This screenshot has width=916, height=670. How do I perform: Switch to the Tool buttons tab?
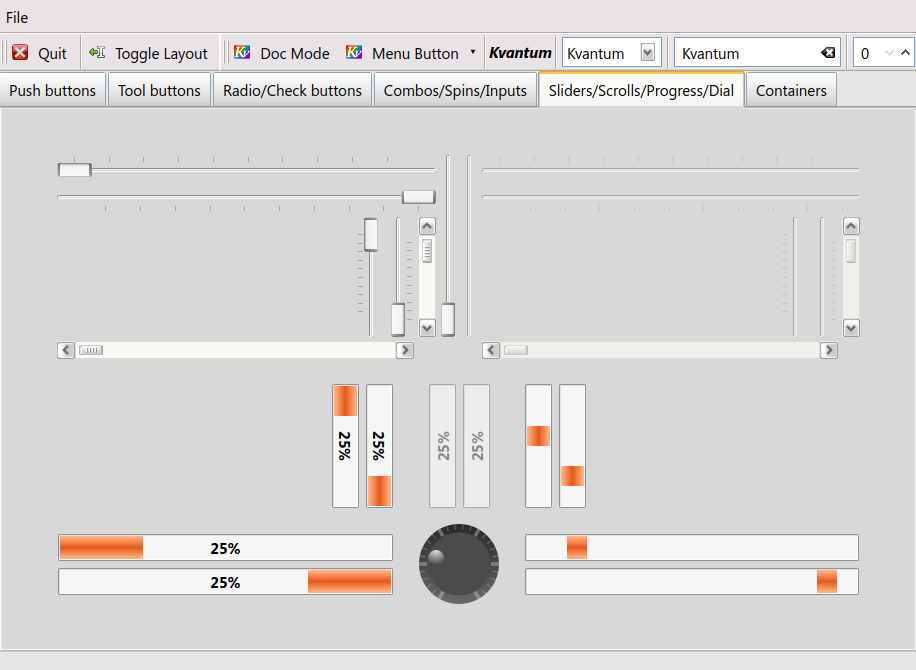pyautogui.click(x=159, y=91)
